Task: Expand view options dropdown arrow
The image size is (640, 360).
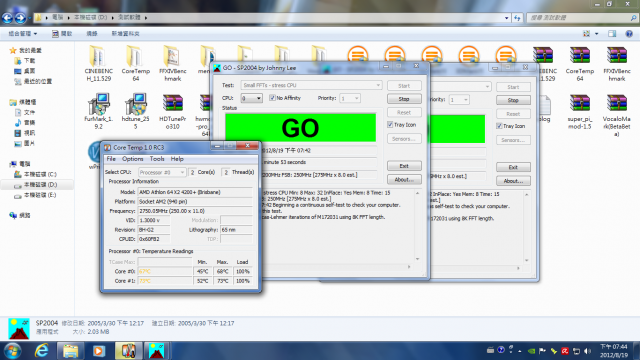Action: point(596,34)
